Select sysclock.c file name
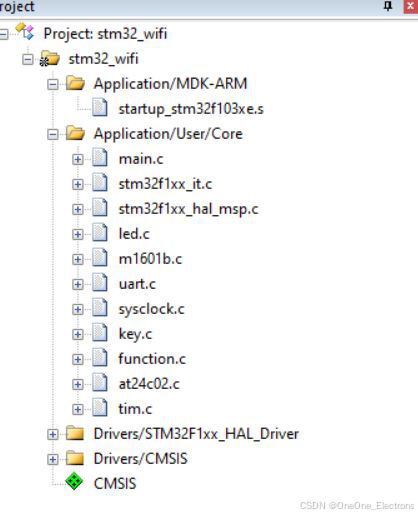This screenshot has width=418, height=517. click(151, 309)
